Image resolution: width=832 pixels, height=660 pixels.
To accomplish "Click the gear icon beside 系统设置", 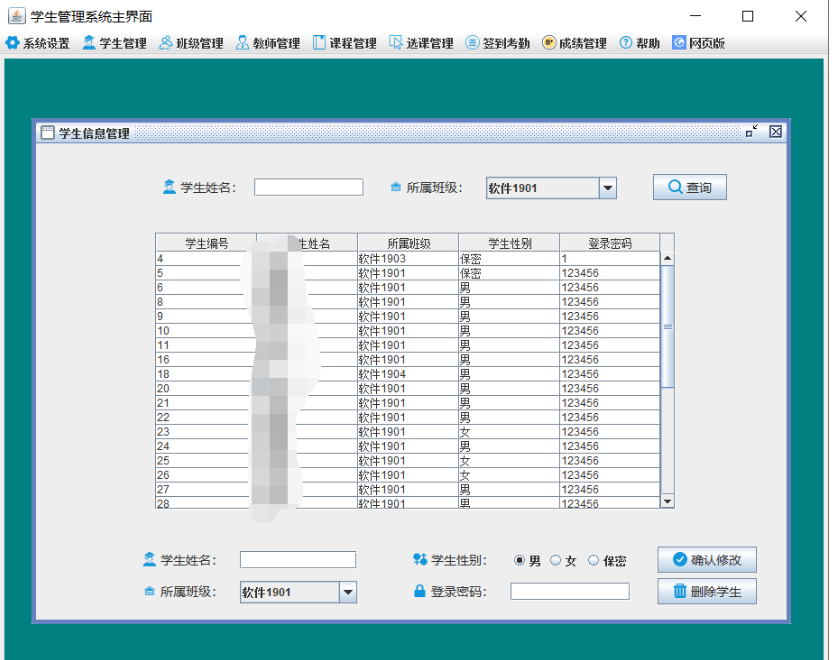I will pos(13,43).
